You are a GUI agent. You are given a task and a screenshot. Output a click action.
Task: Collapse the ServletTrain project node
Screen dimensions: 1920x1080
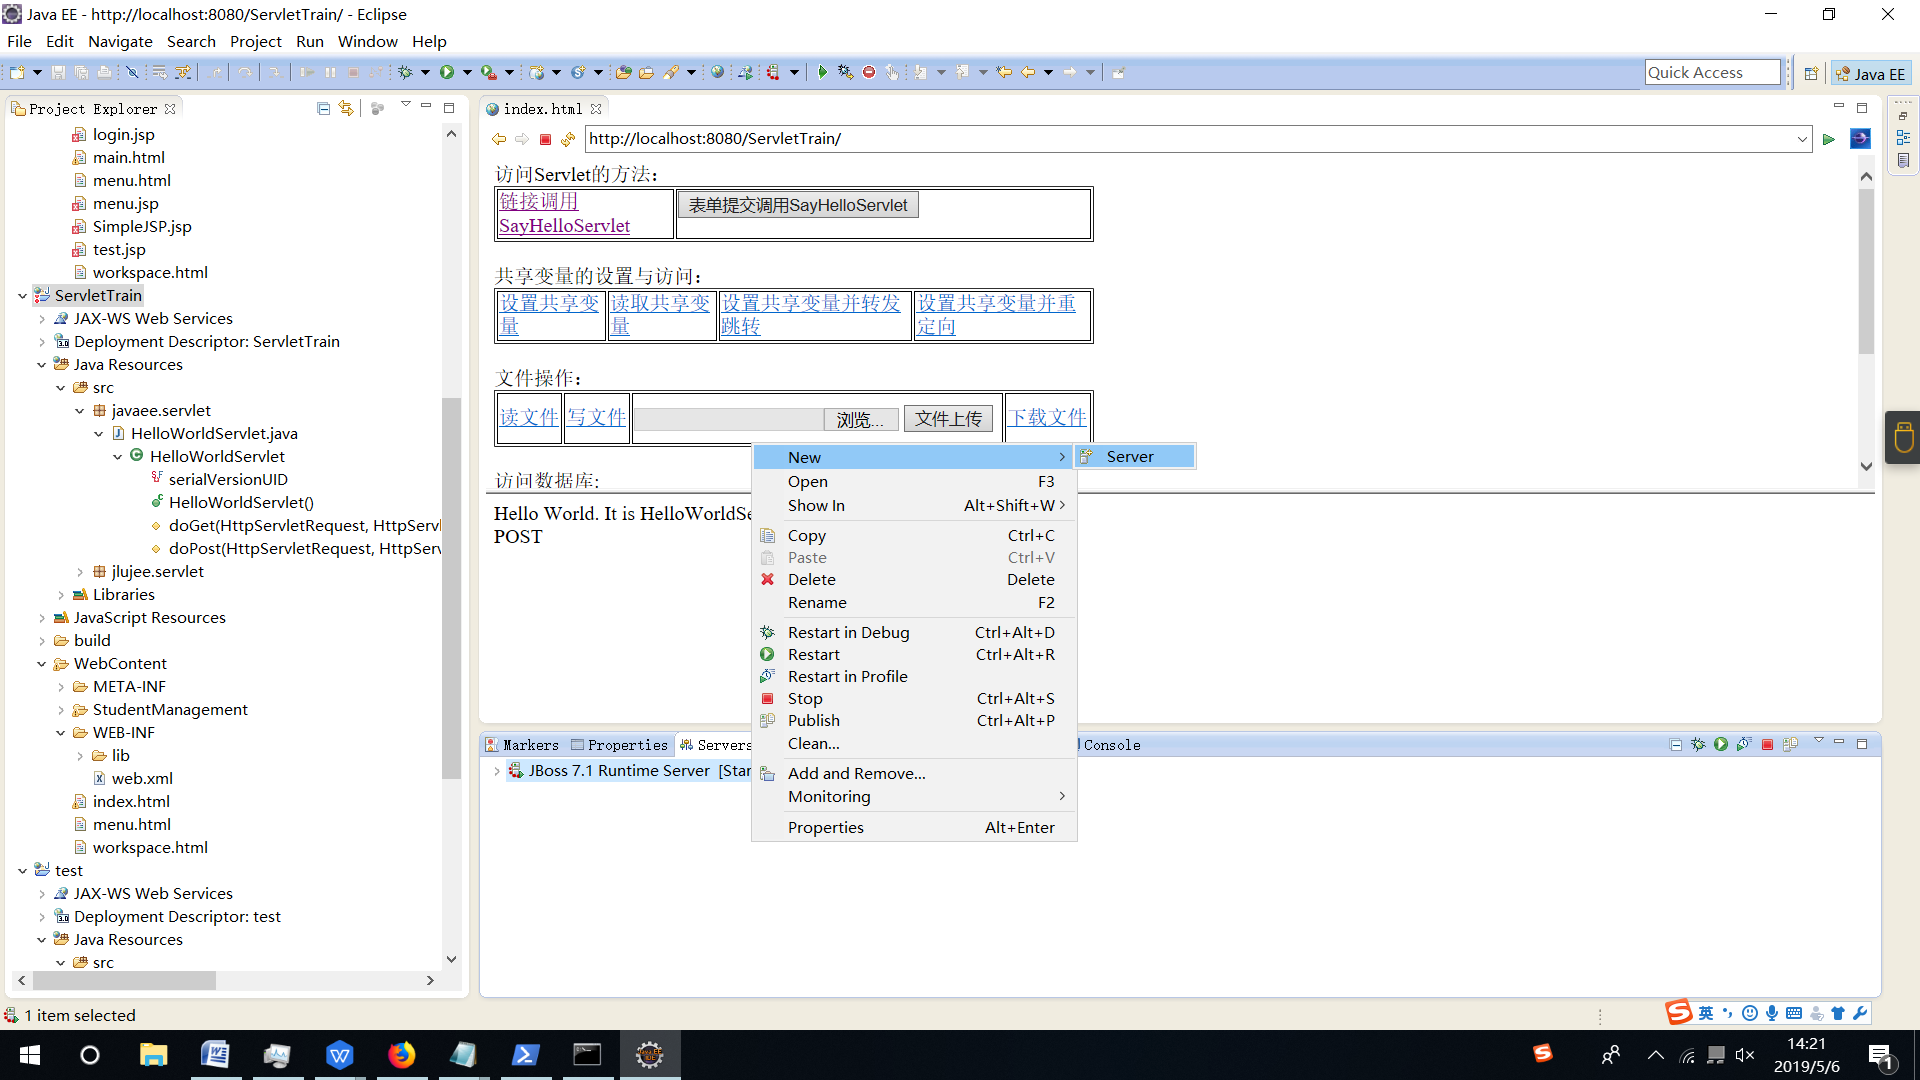[x=22, y=295]
